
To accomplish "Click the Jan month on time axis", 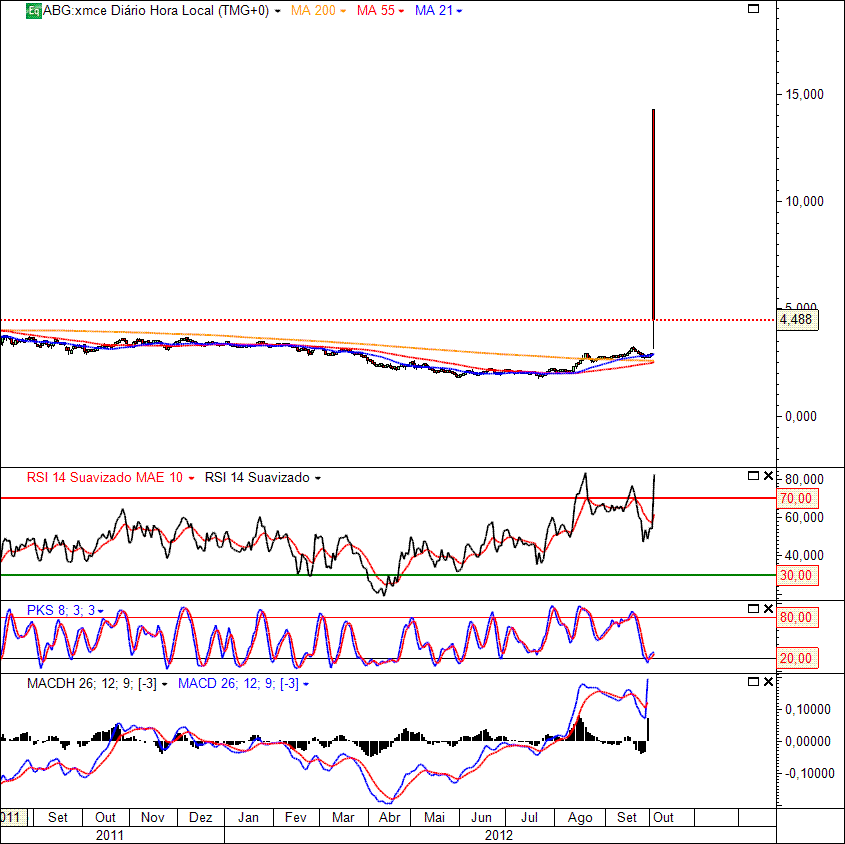I will coord(248,817).
